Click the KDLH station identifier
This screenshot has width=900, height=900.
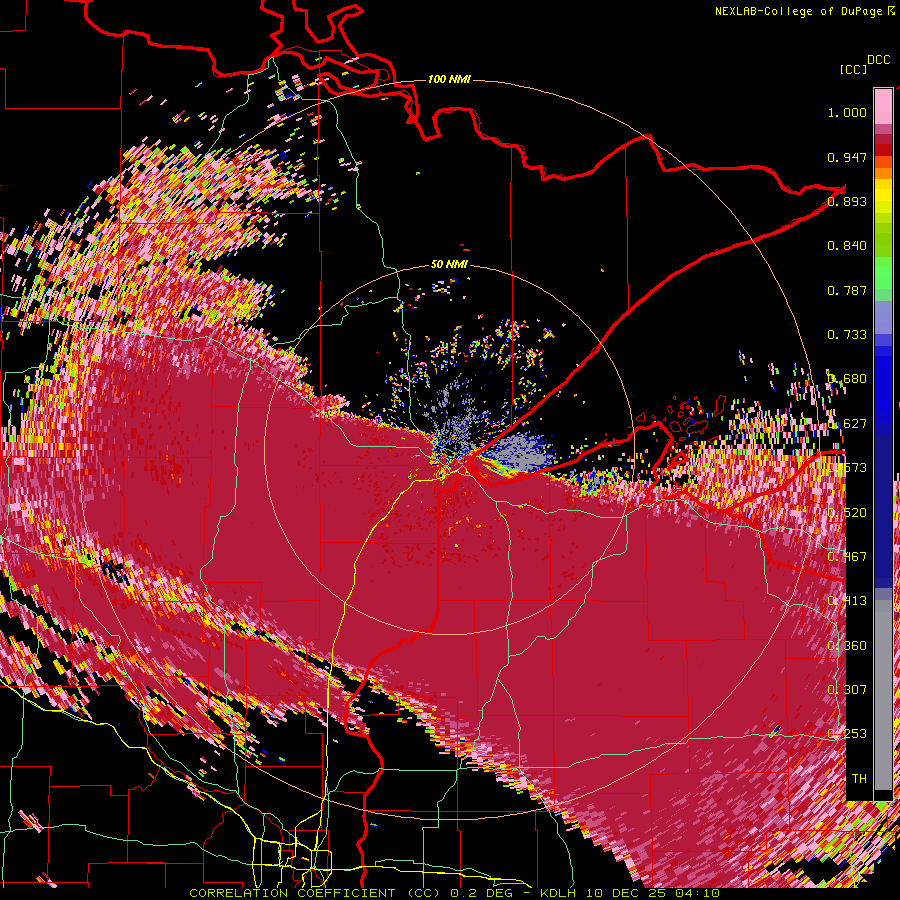558,893
